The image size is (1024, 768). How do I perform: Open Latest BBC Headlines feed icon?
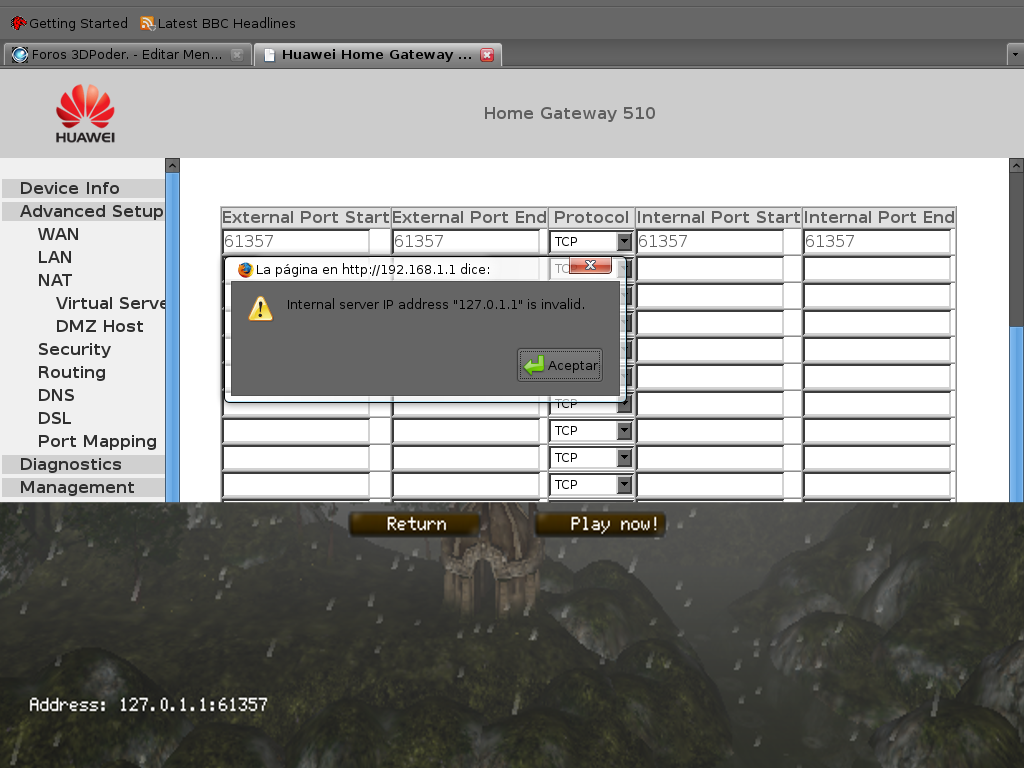[x=147, y=24]
